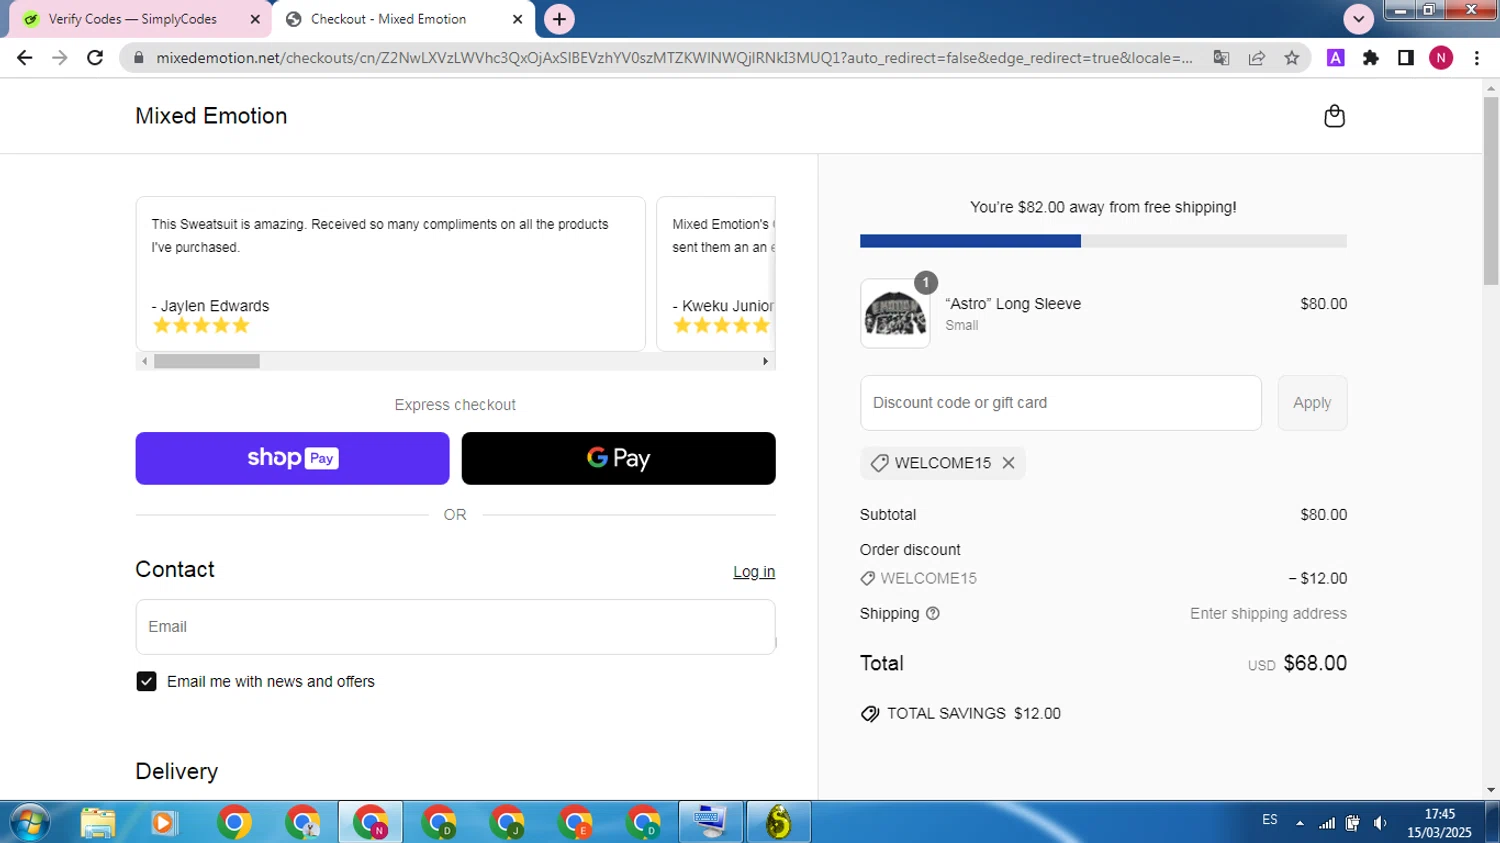This screenshot has width=1500, height=843.
Task: Click the Total $68.00 amount
Action: point(1315,664)
